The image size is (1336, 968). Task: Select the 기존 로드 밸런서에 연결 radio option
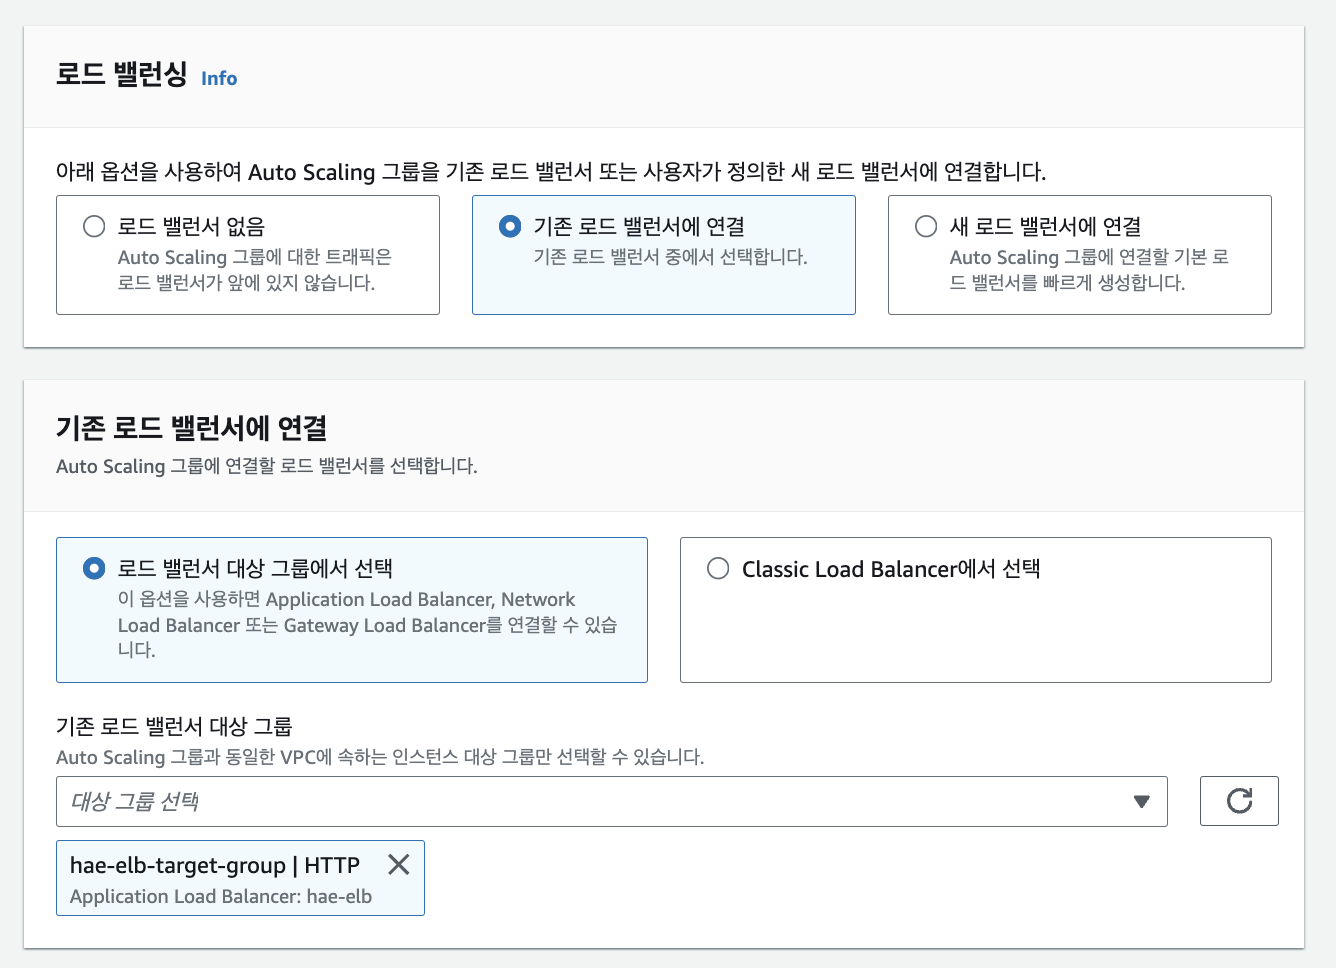[510, 226]
